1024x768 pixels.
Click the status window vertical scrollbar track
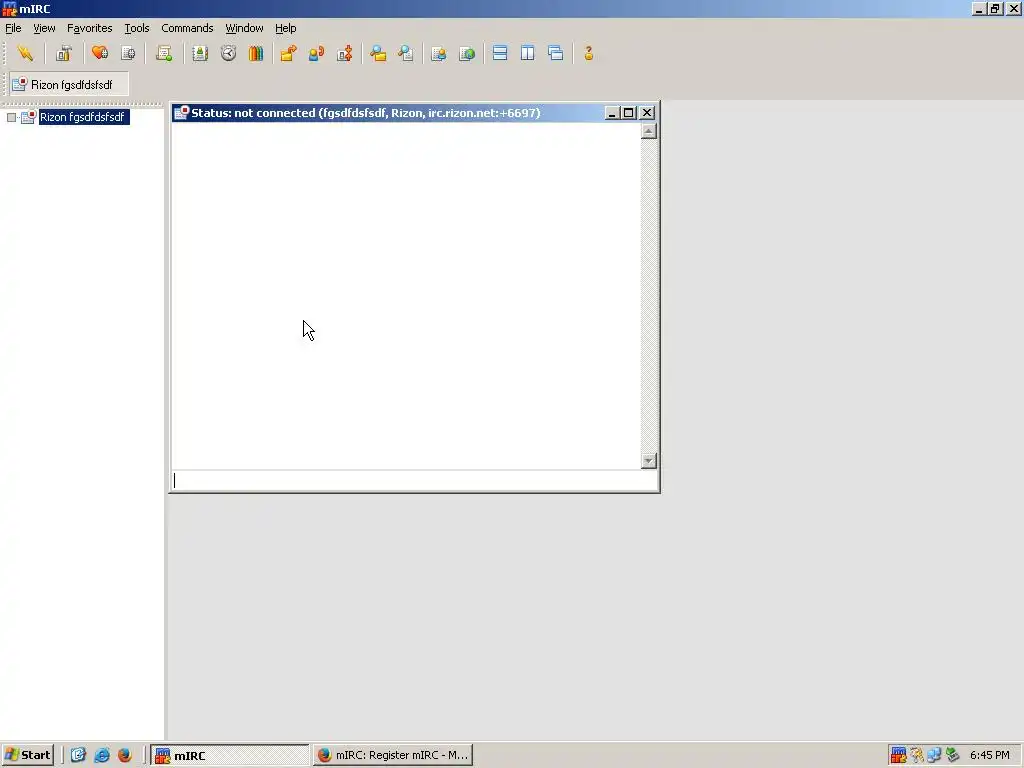[x=648, y=296]
